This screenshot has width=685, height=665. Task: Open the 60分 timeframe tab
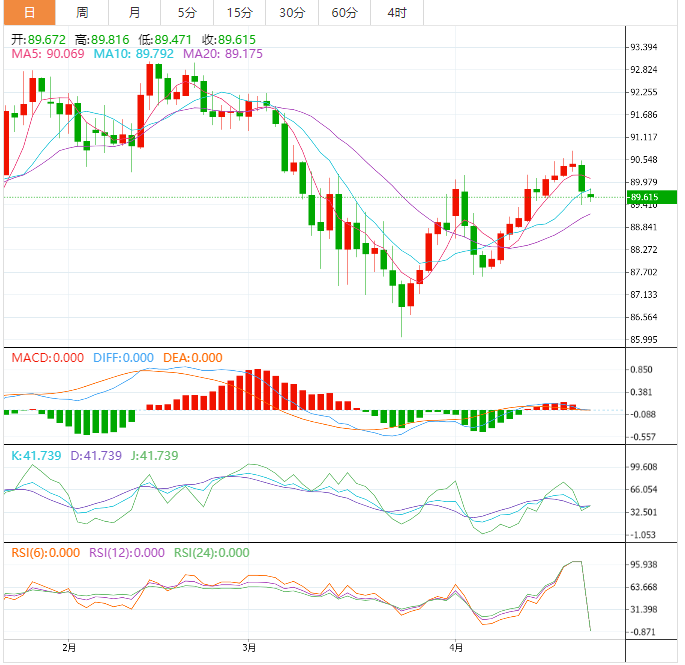click(344, 13)
